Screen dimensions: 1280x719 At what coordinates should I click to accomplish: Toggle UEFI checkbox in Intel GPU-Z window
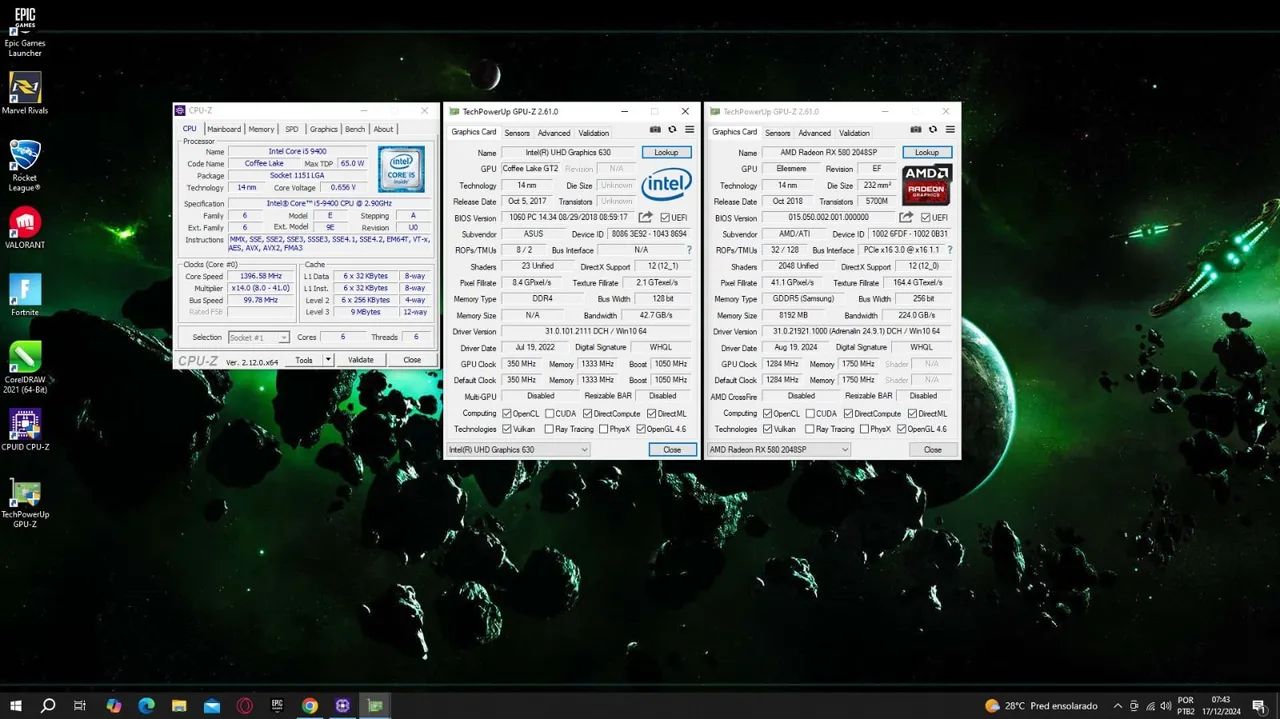(x=665, y=217)
